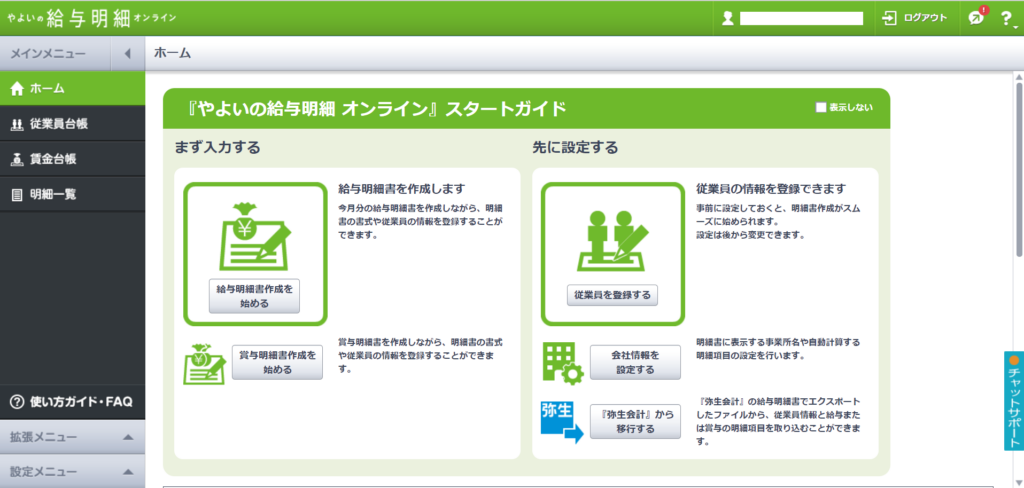Click 従業員を登録する button
This screenshot has height=488, width=1024.
click(613, 295)
